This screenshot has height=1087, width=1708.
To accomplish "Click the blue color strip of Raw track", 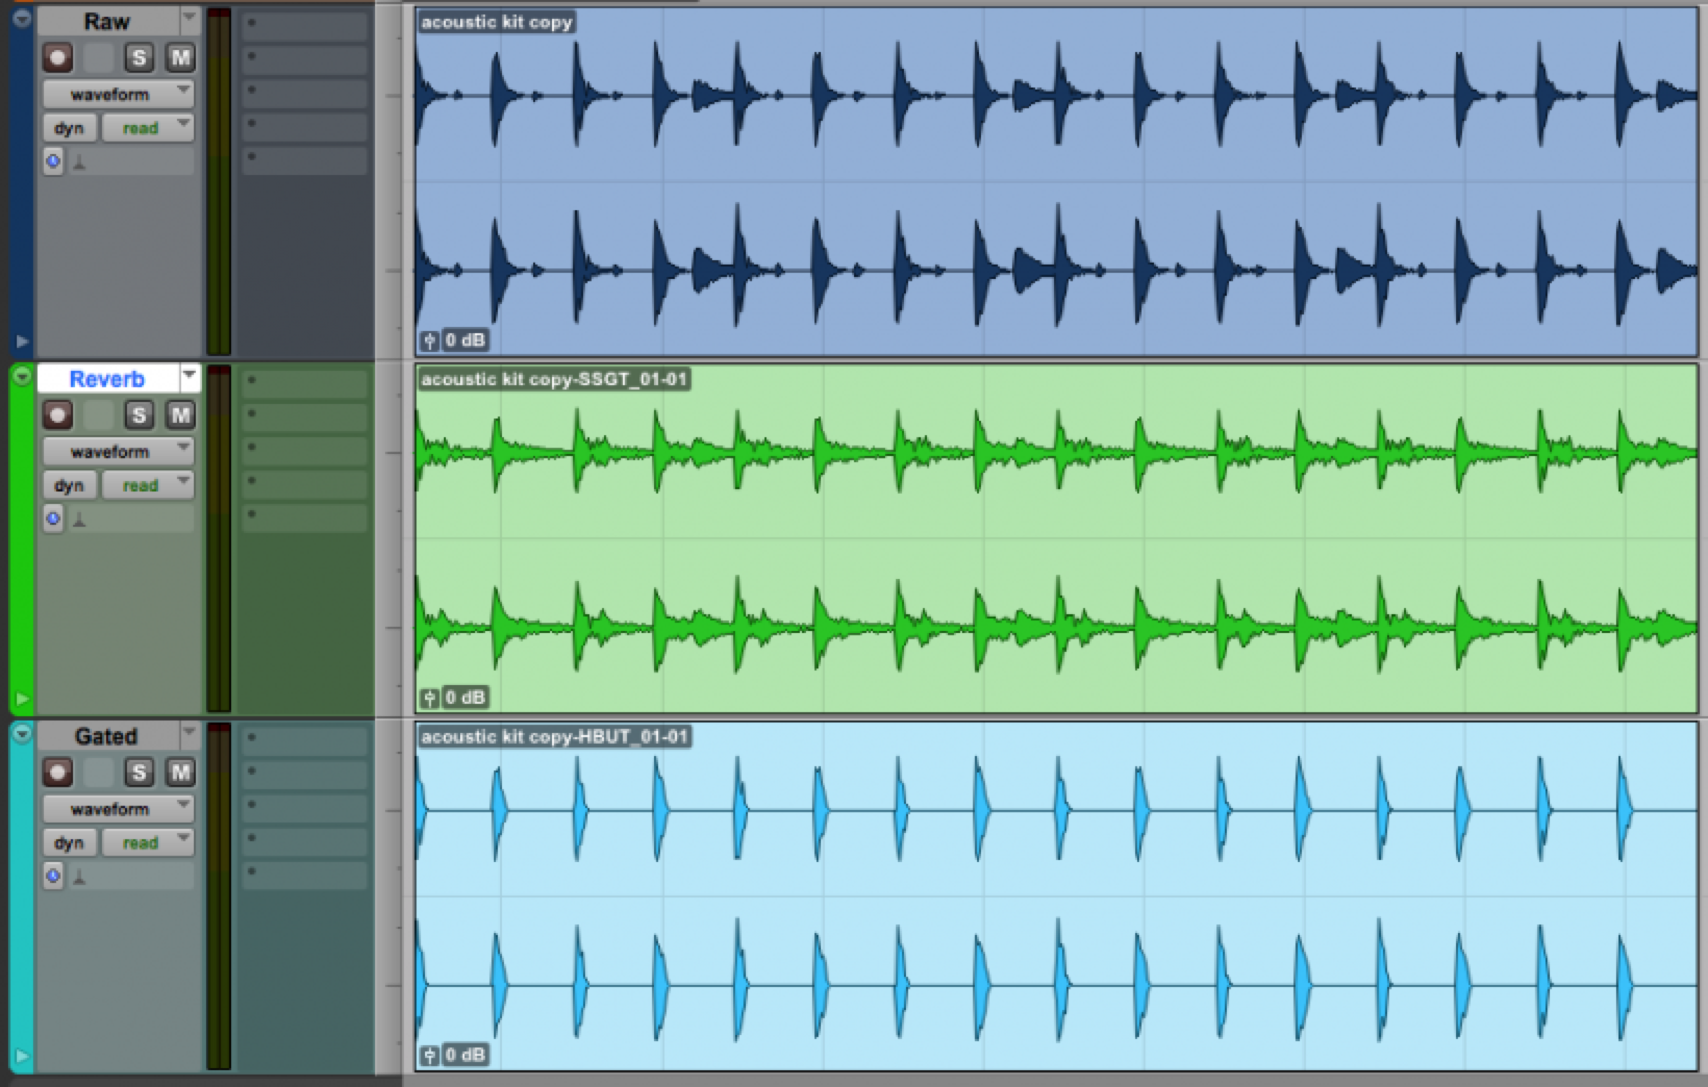I will coord(22,180).
